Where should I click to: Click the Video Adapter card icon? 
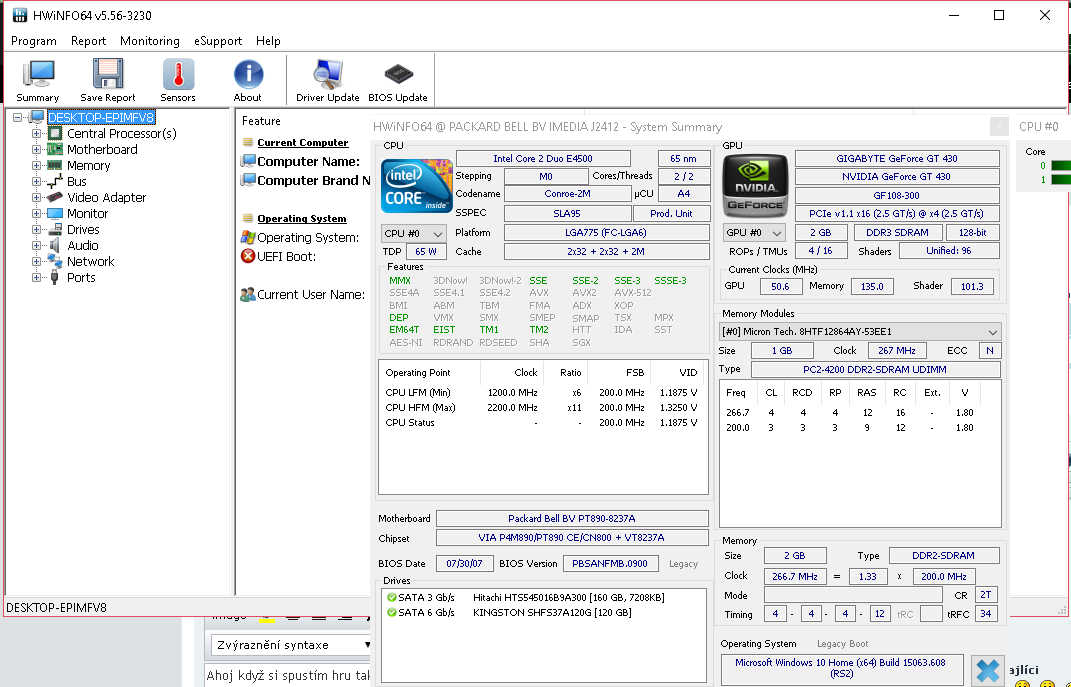(55, 197)
